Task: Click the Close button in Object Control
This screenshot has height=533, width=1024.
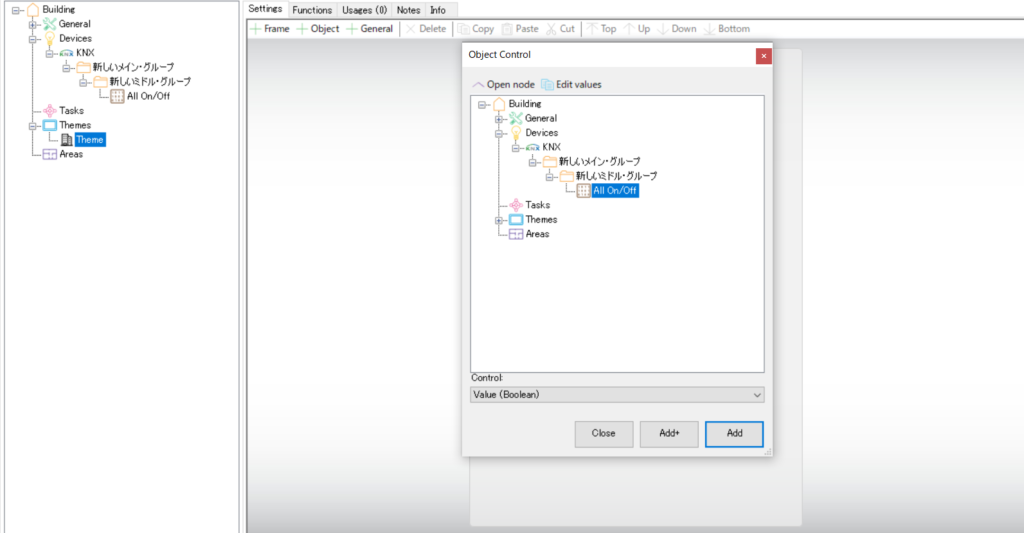Action: point(603,434)
